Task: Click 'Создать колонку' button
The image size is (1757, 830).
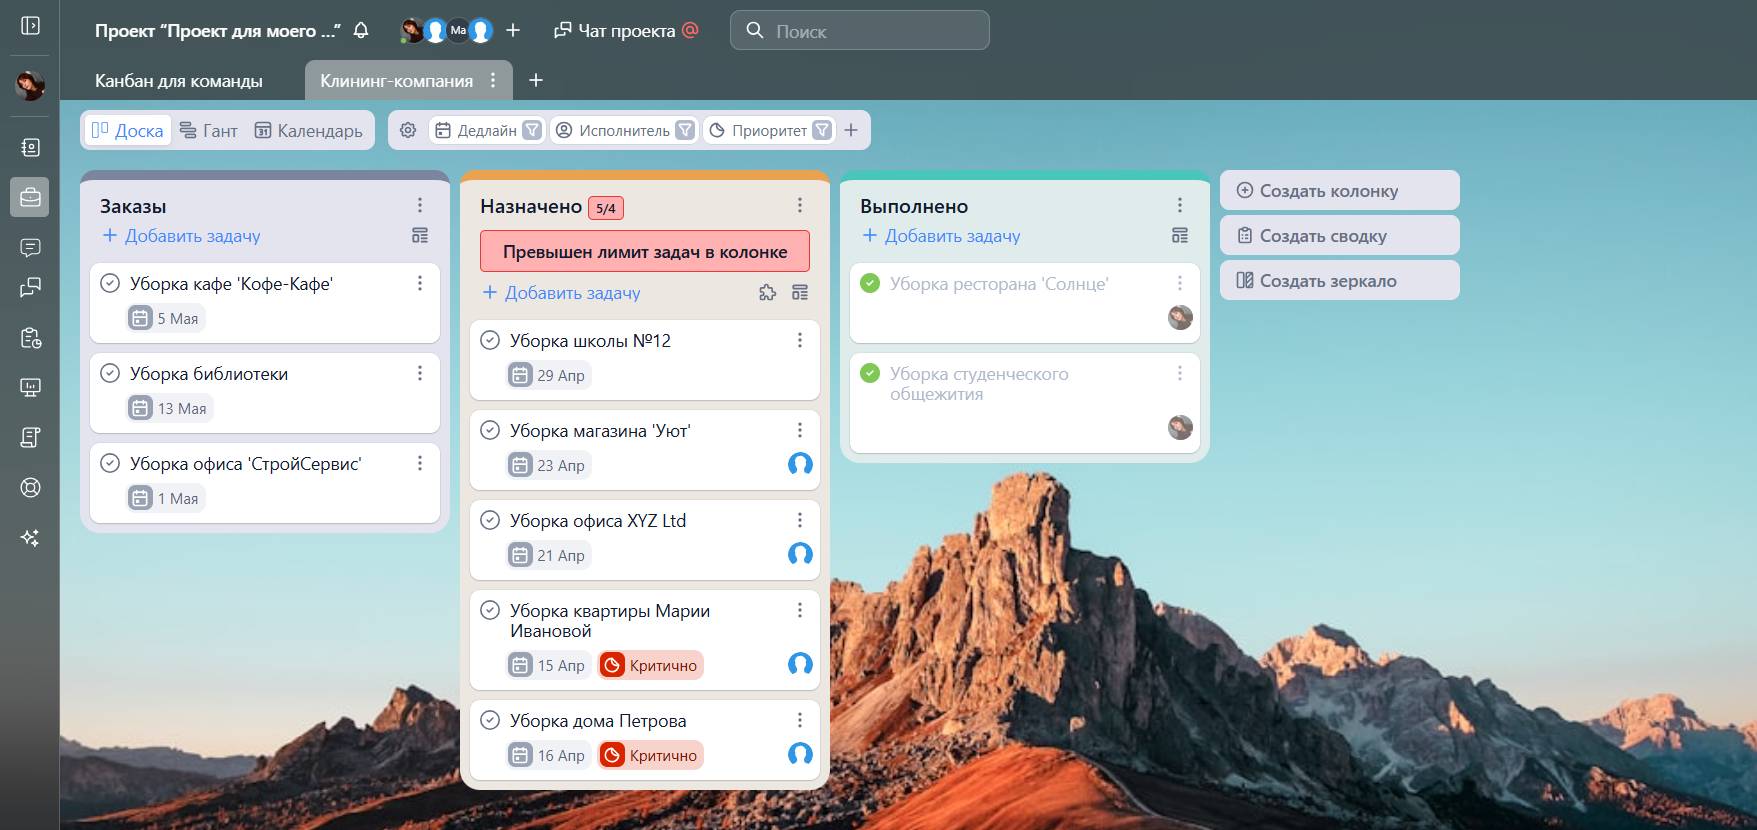Action: point(1339,191)
